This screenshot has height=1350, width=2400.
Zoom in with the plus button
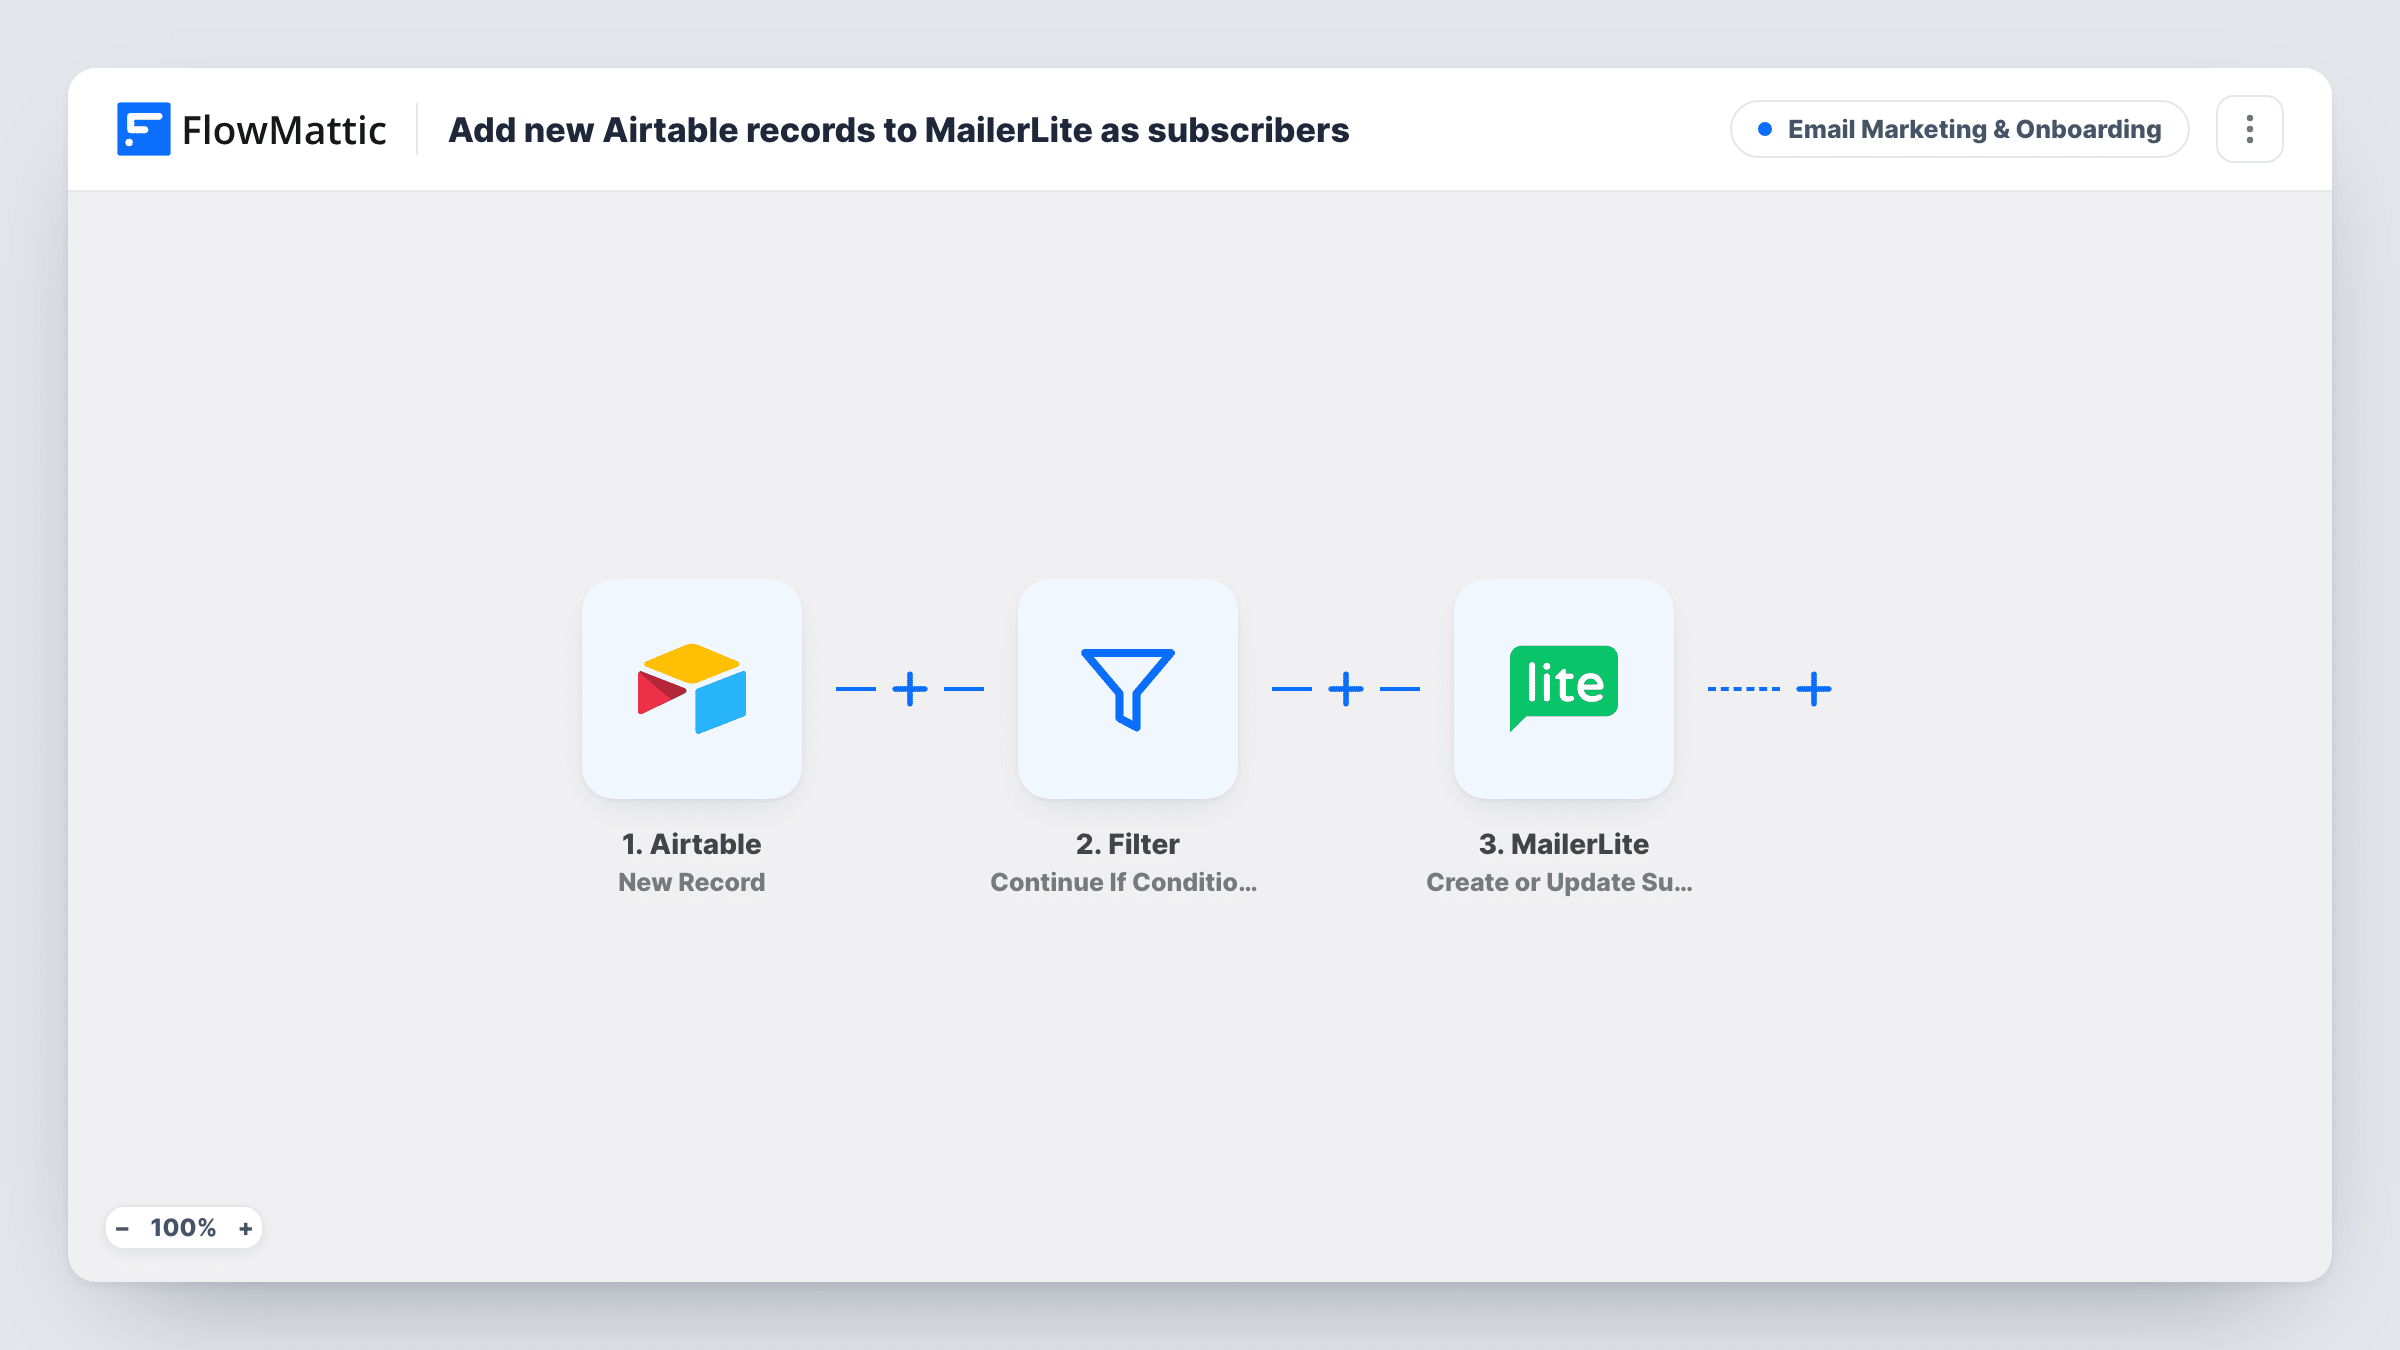(x=245, y=1228)
